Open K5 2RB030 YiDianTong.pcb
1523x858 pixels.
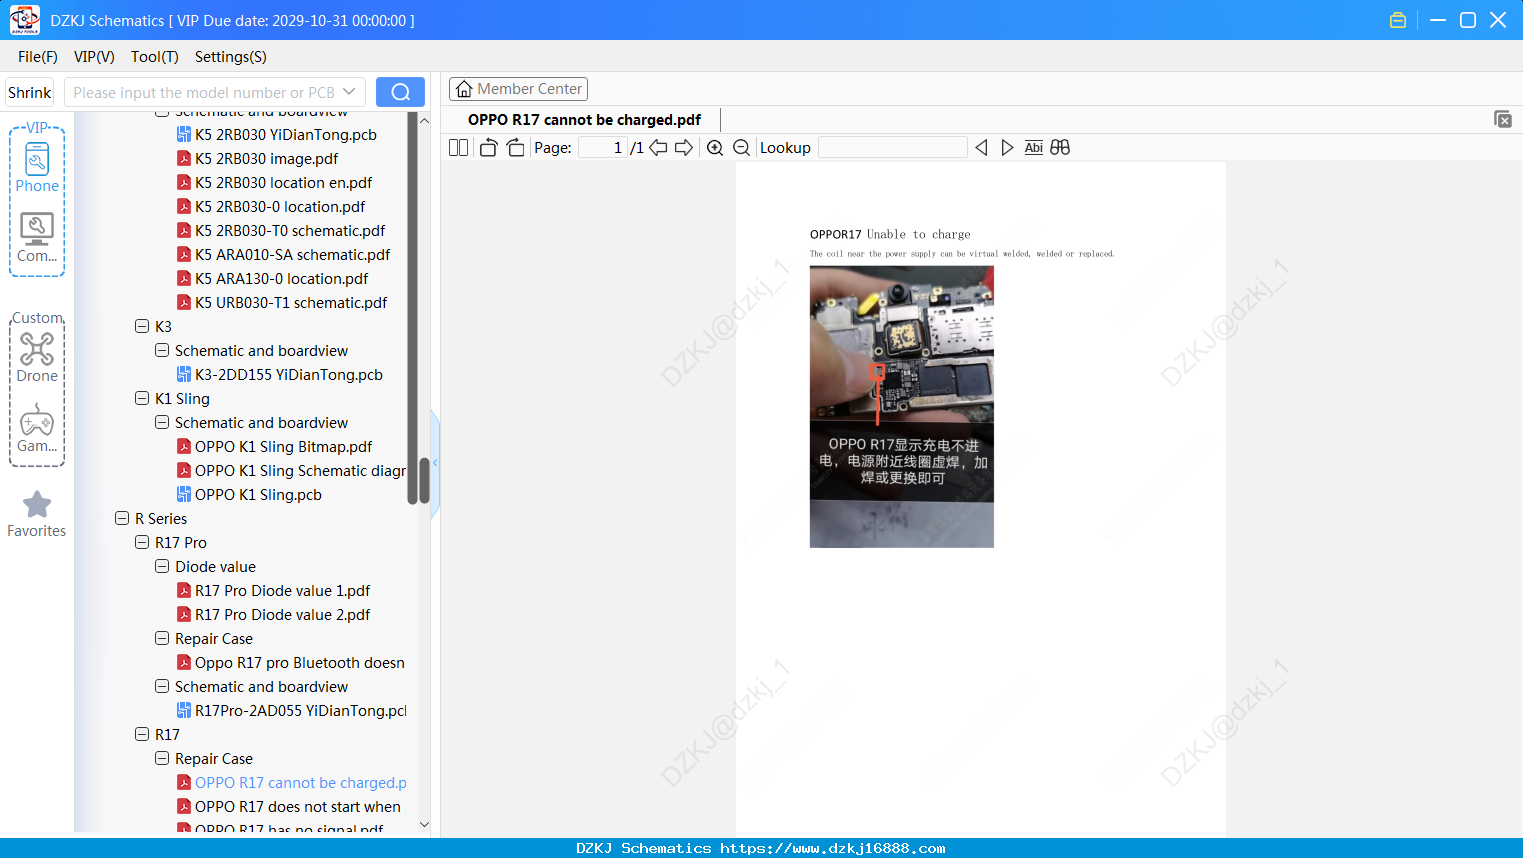(x=285, y=134)
